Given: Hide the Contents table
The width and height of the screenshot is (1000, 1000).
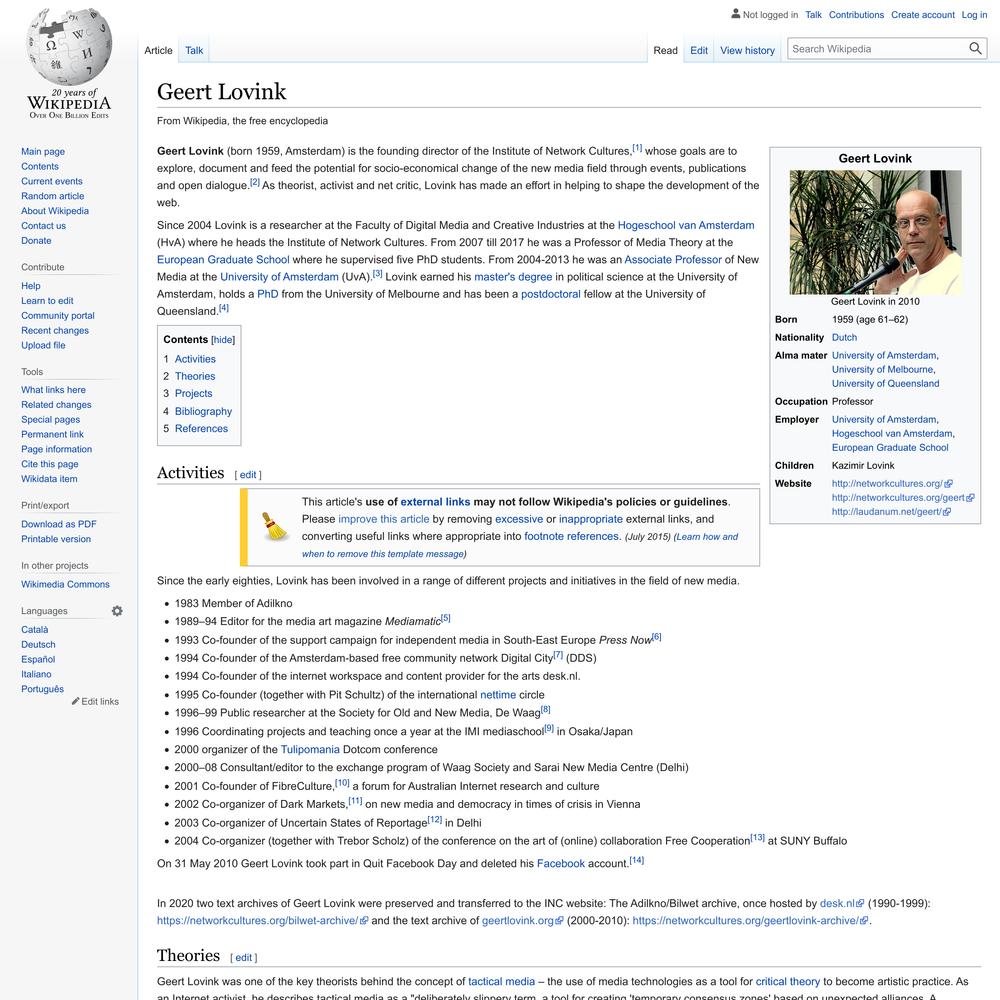Looking at the screenshot, I should (x=223, y=340).
